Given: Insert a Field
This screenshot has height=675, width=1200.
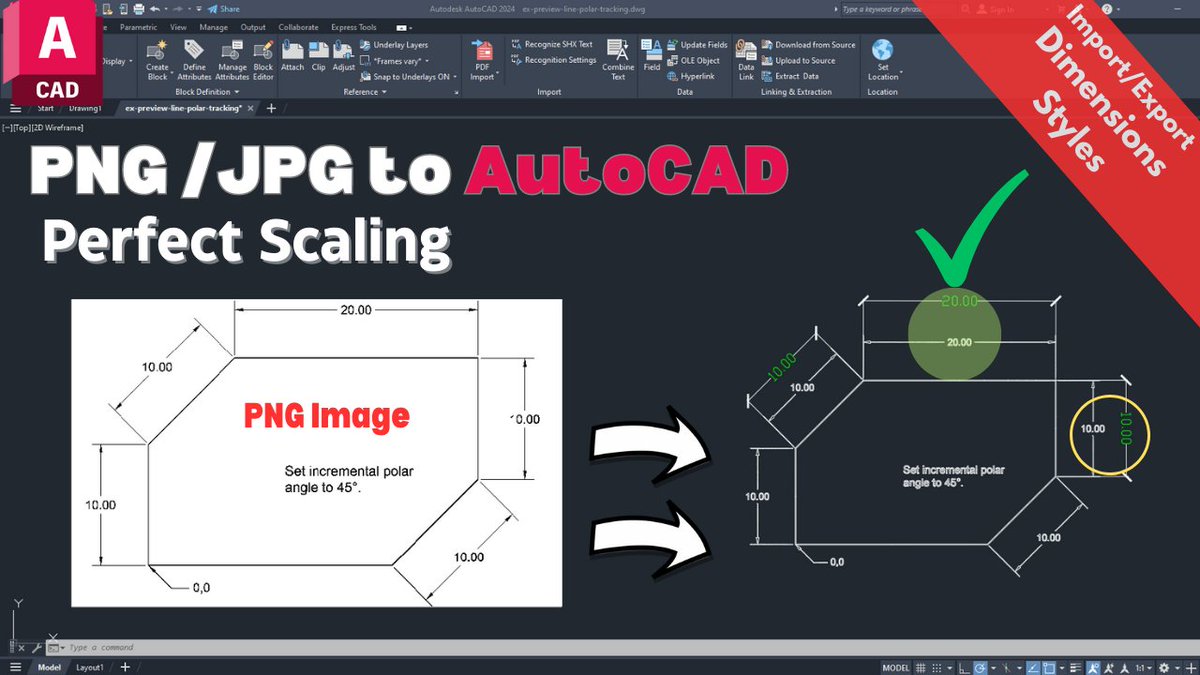Looking at the screenshot, I should (651, 55).
